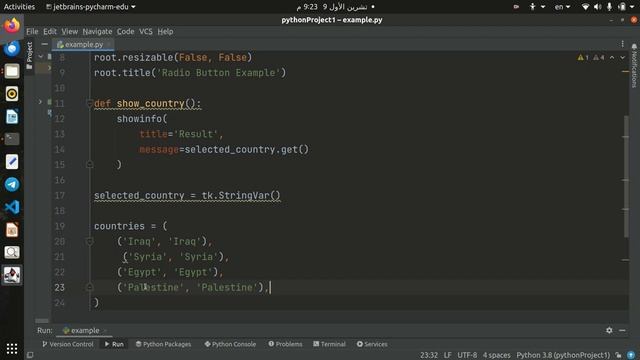
Task: Click the line 23 number in gutter
Action: point(60,287)
